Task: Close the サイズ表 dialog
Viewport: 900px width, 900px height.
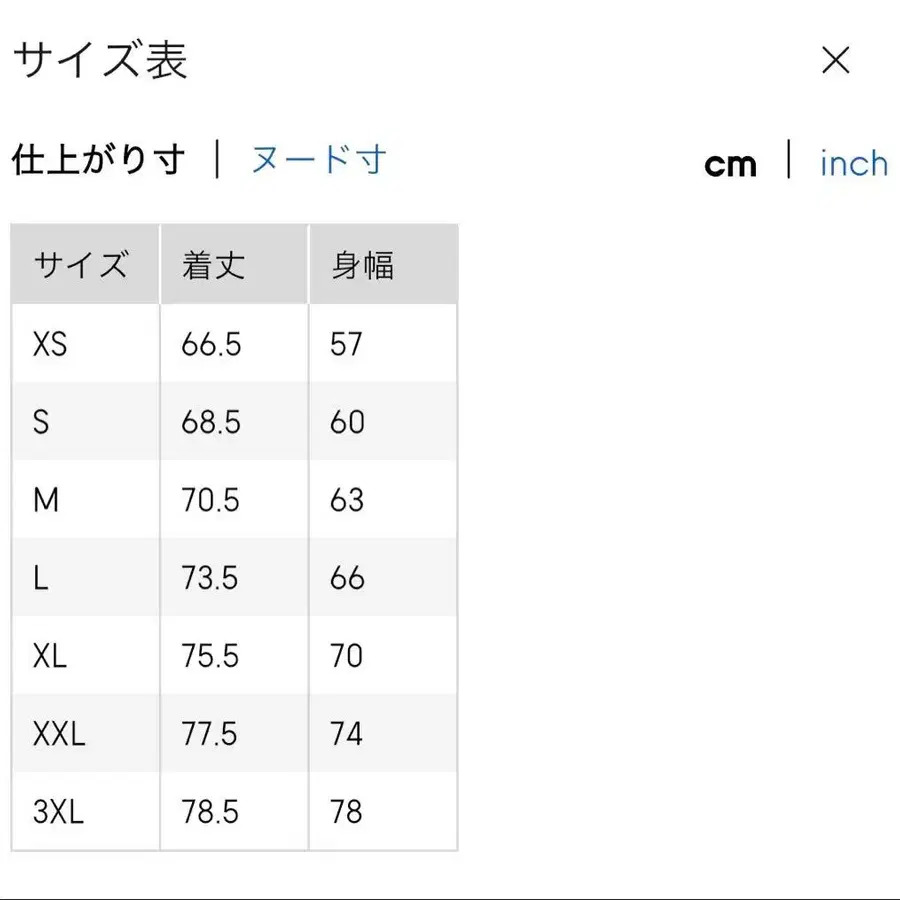Action: pyautogui.click(x=835, y=62)
